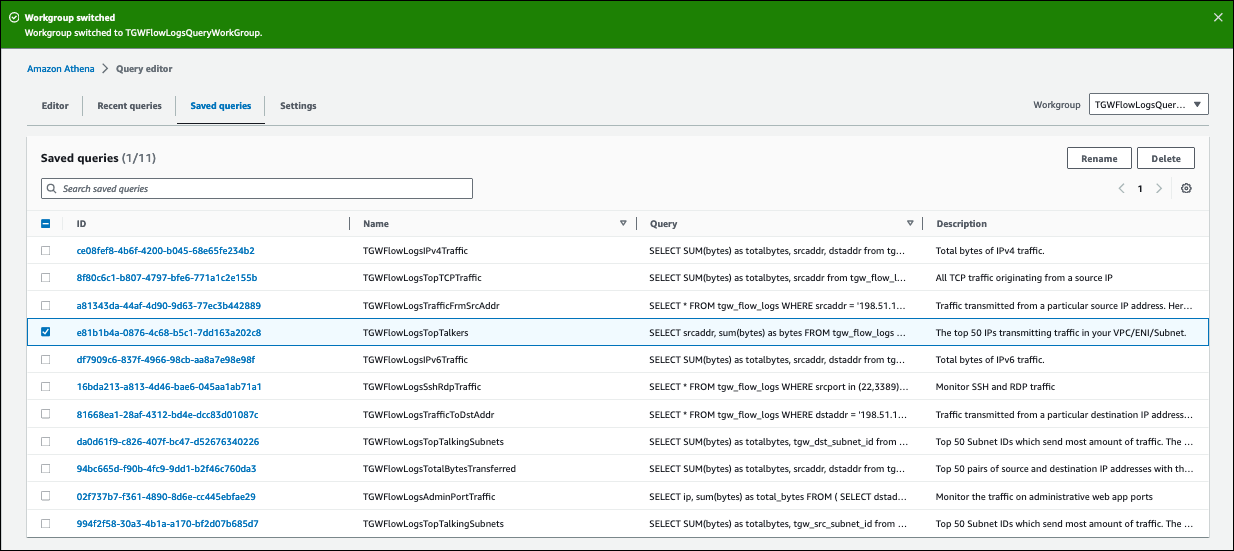Screen dimensions: 1234x551
Task: Click the Query editor breadcrumb text
Action: point(144,68)
